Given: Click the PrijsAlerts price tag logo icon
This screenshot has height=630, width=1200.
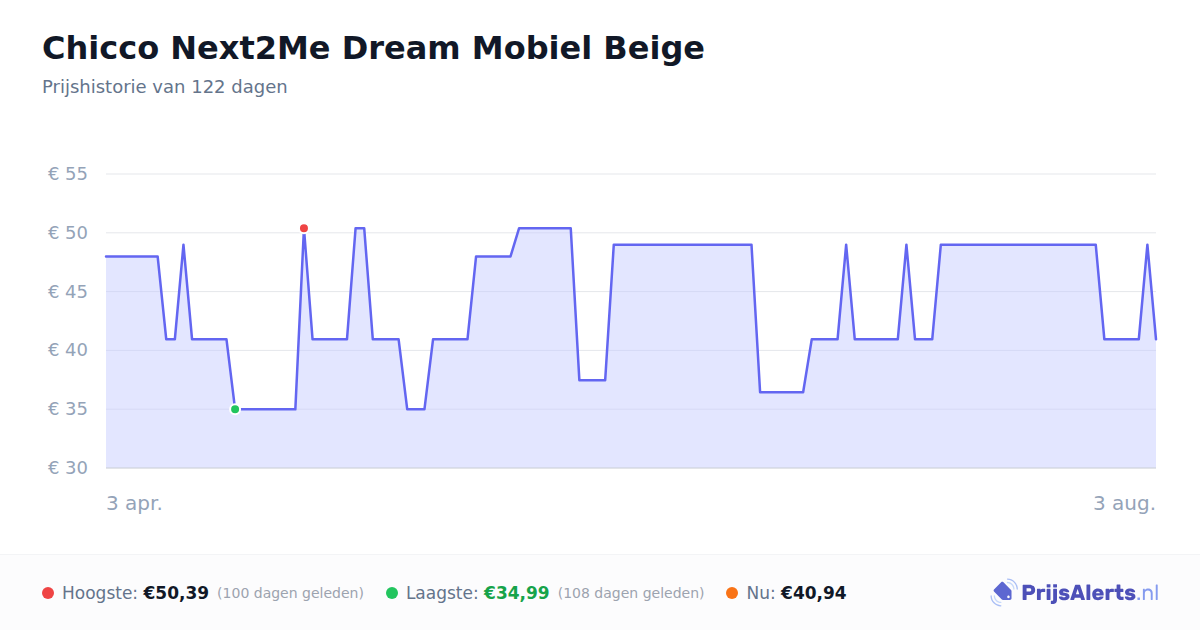Looking at the screenshot, I should (x=1003, y=593).
